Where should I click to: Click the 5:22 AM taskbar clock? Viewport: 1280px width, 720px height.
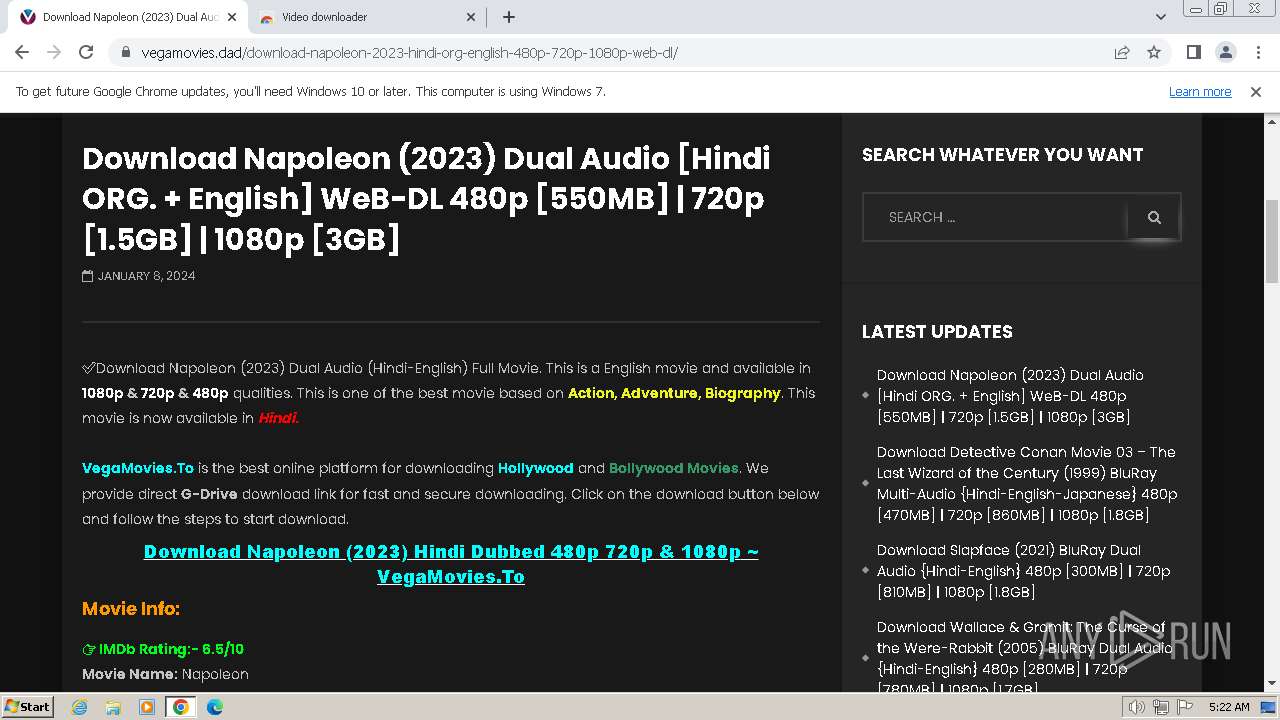pos(1229,707)
